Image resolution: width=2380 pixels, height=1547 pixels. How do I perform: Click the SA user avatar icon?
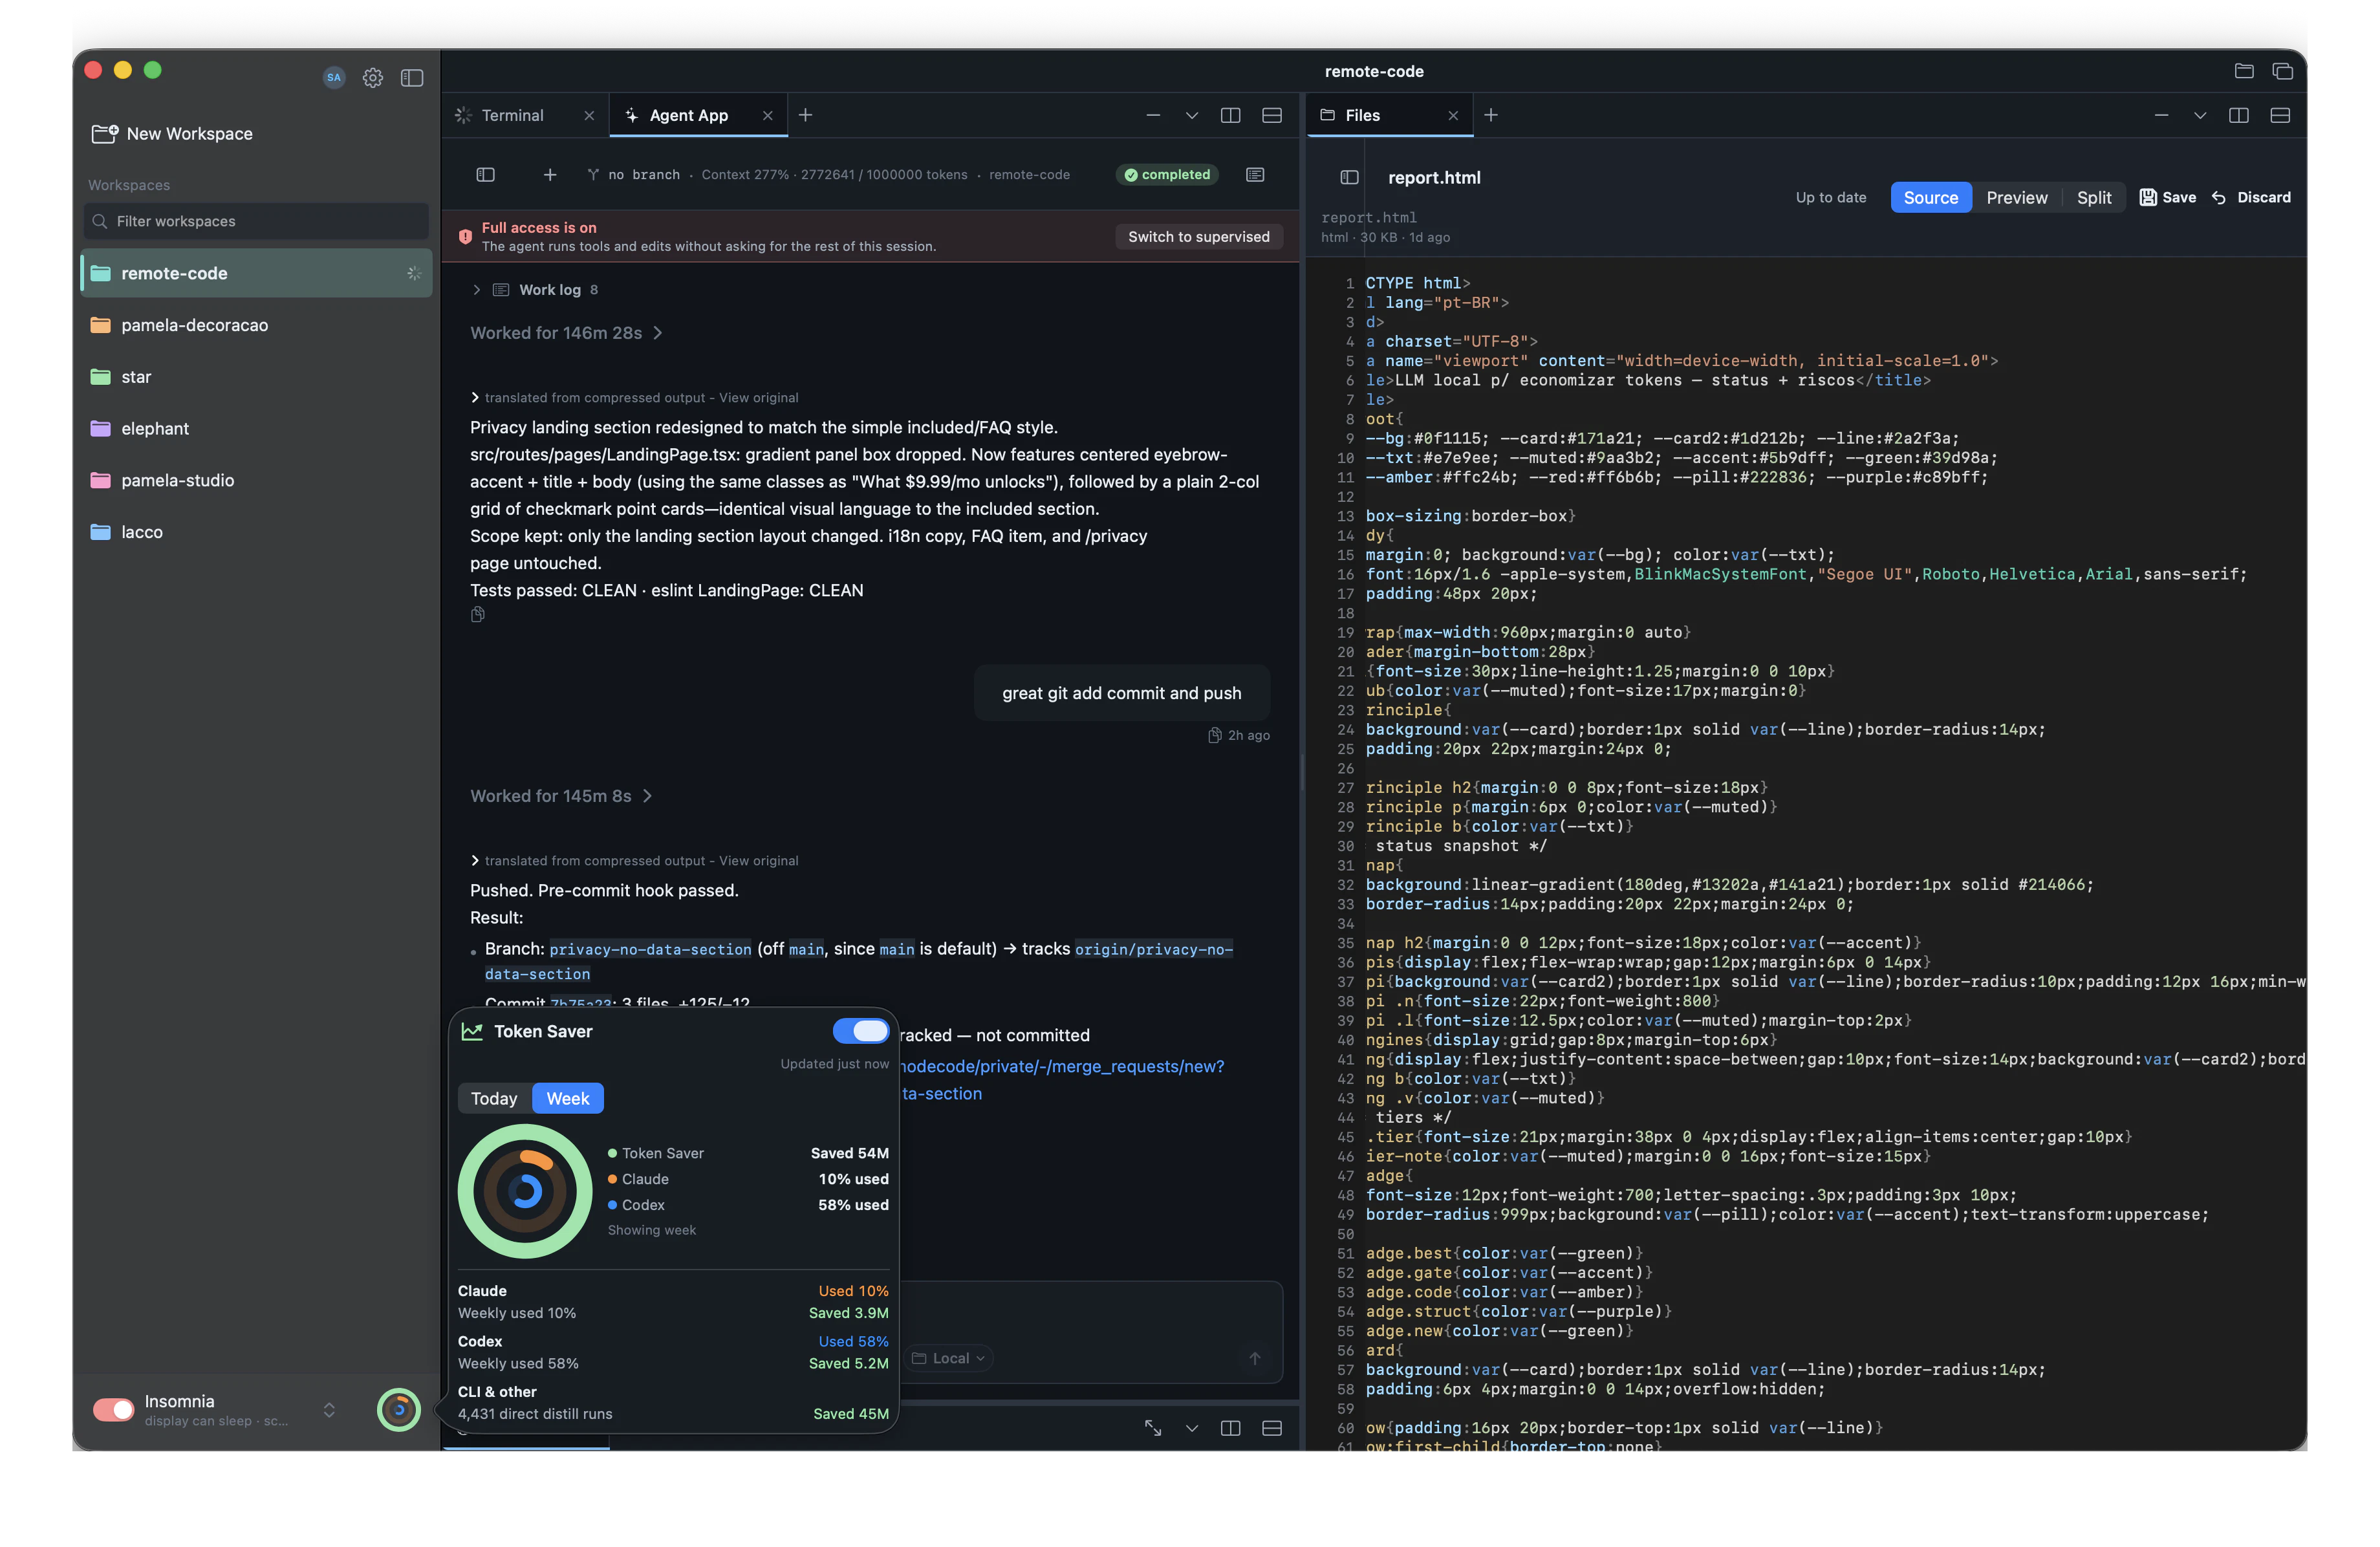[x=334, y=78]
